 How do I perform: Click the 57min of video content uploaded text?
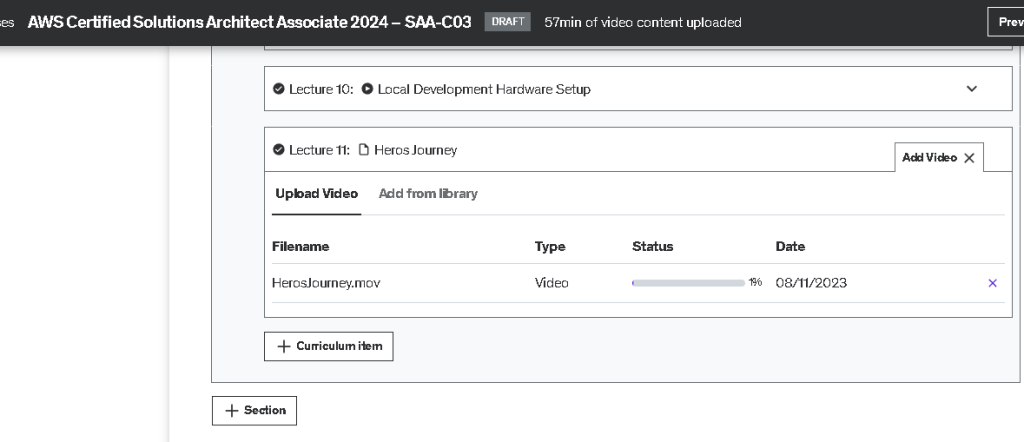click(643, 22)
